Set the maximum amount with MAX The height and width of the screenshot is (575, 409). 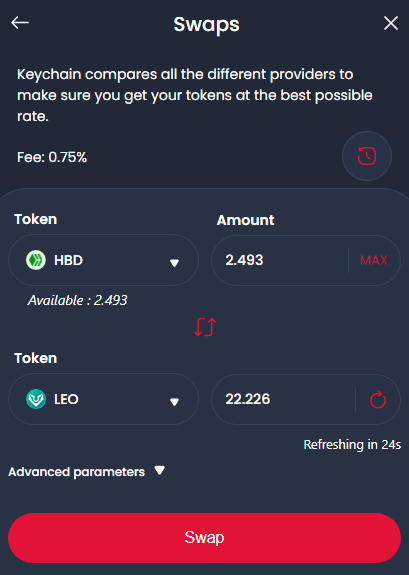coord(374,260)
